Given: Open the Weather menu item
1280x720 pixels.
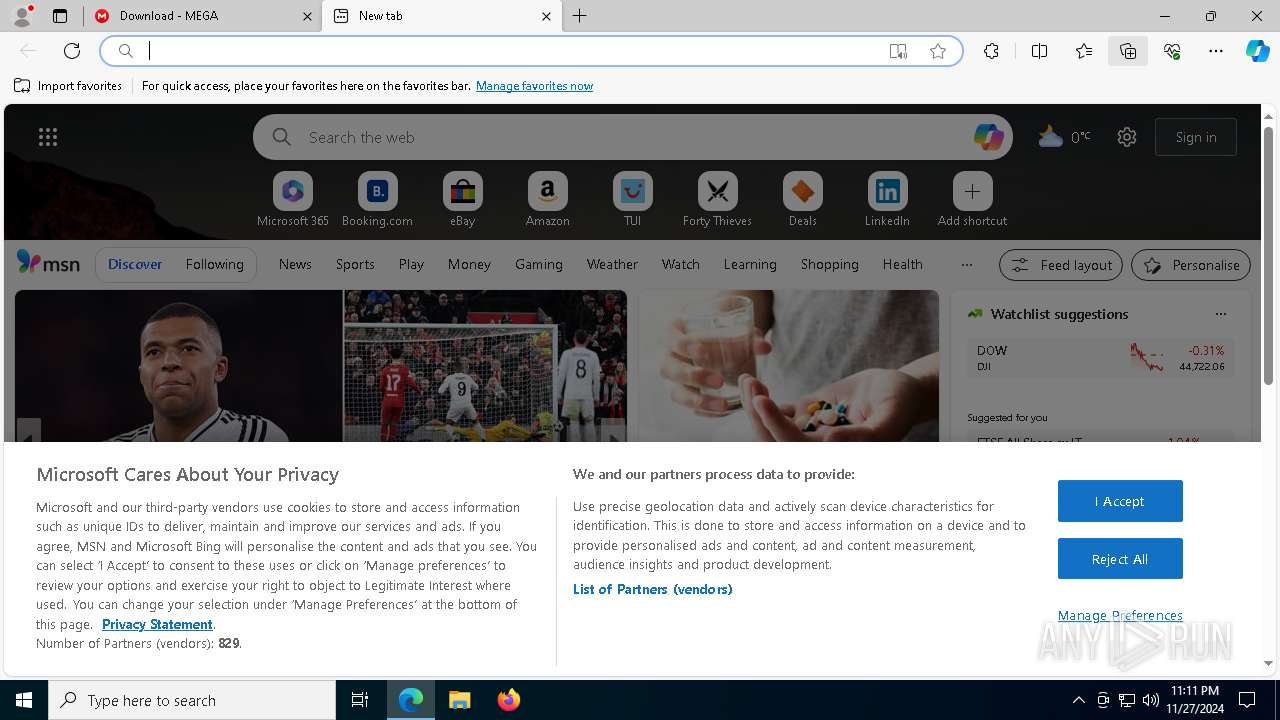Looking at the screenshot, I should coord(612,264).
